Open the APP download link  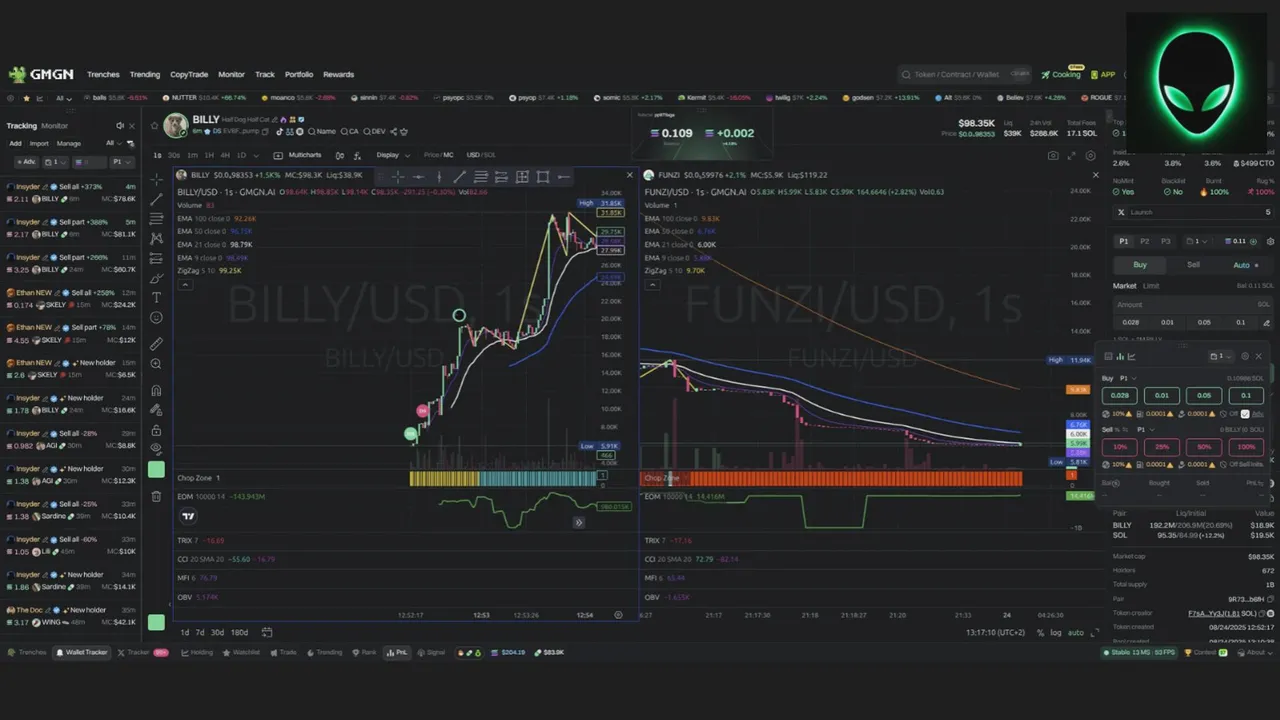1103,75
